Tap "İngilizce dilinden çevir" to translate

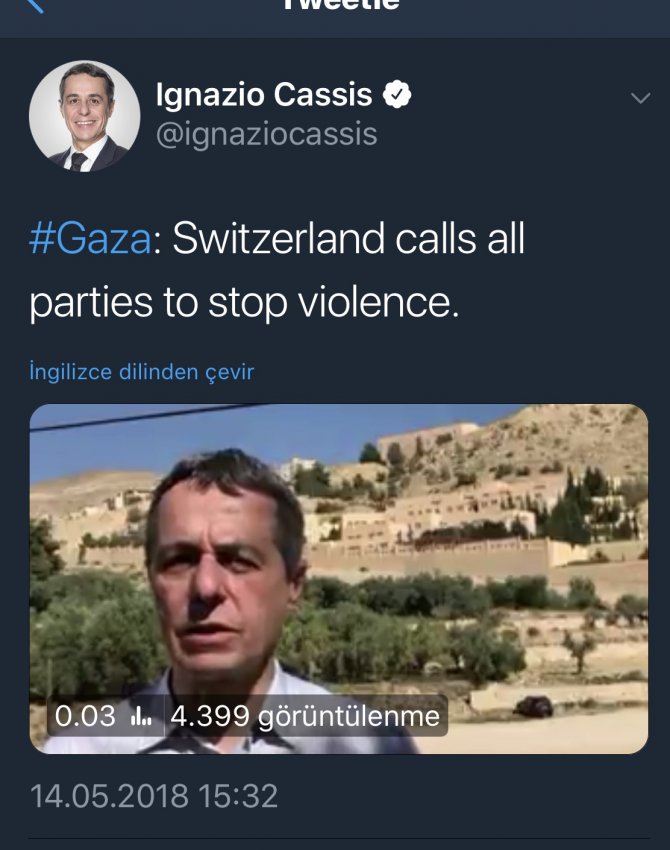[x=142, y=372]
